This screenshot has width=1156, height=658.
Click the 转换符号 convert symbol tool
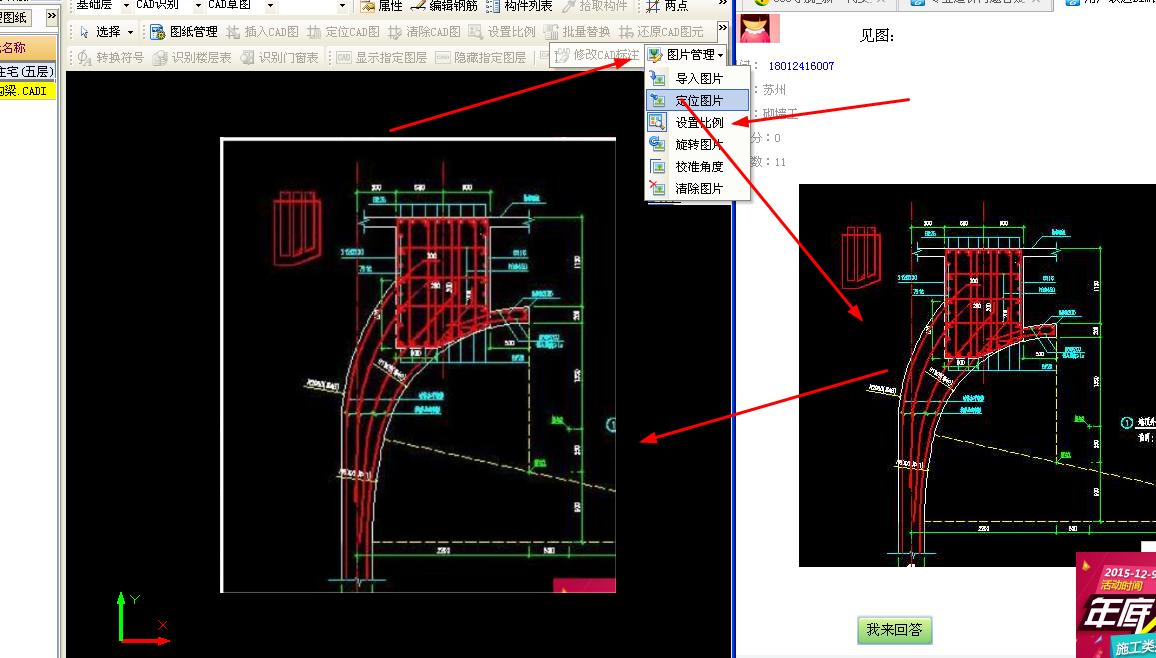(111, 57)
